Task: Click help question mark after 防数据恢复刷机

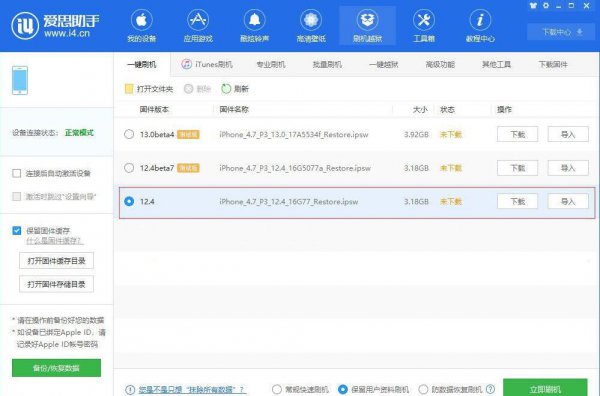Action: click(490, 389)
